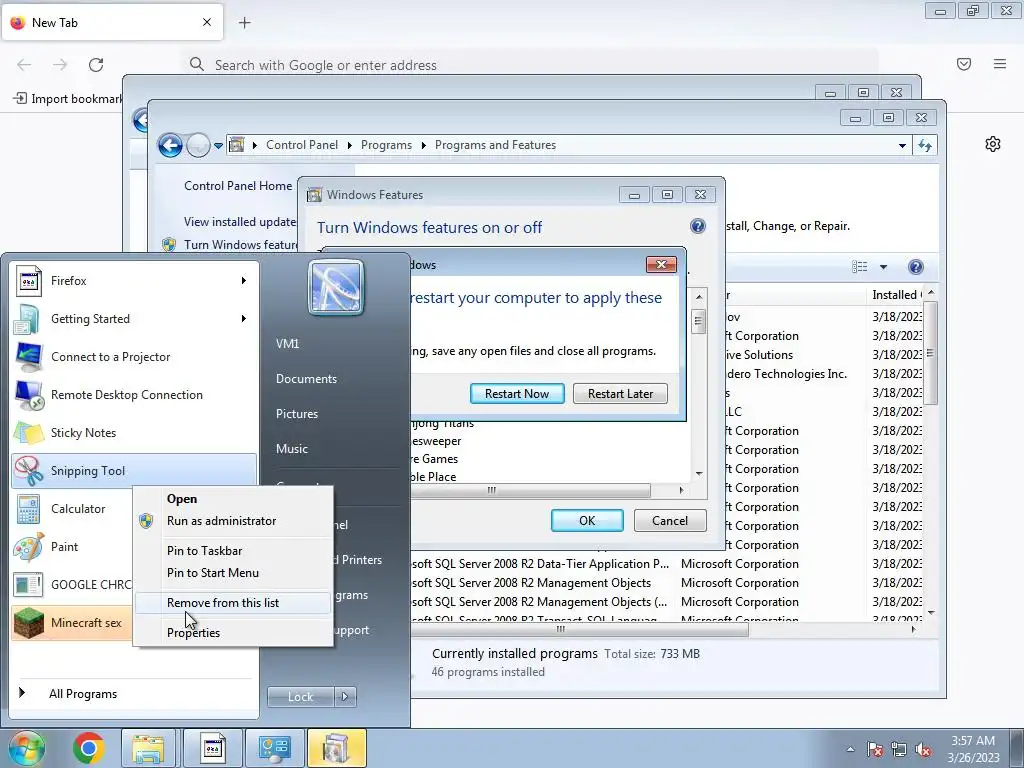Open VM1 user folder link
Image resolution: width=1024 pixels, height=768 pixels.
tap(287, 344)
